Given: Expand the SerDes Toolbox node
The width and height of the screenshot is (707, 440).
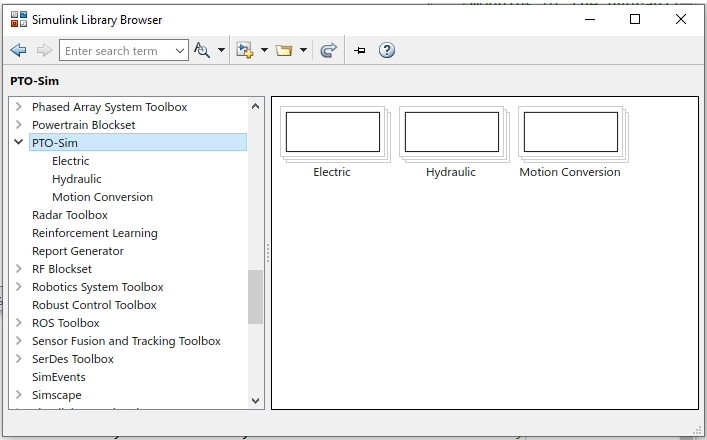Looking at the screenshot, I should click(x=18, y=359).
